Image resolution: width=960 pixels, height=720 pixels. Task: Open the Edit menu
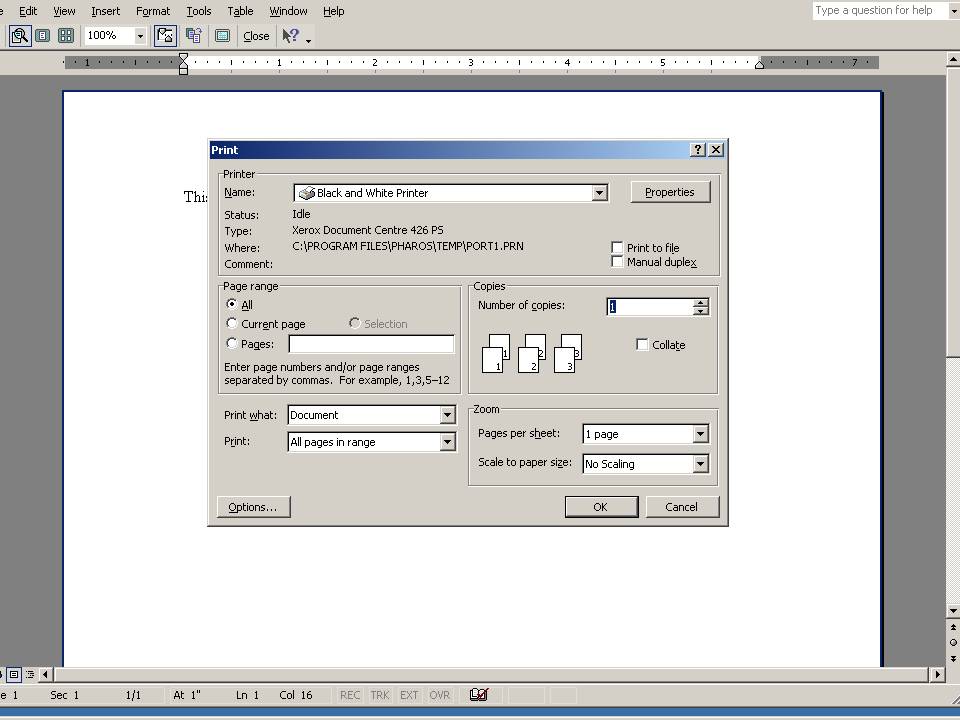pyautogui.click(x=28, y=11)
